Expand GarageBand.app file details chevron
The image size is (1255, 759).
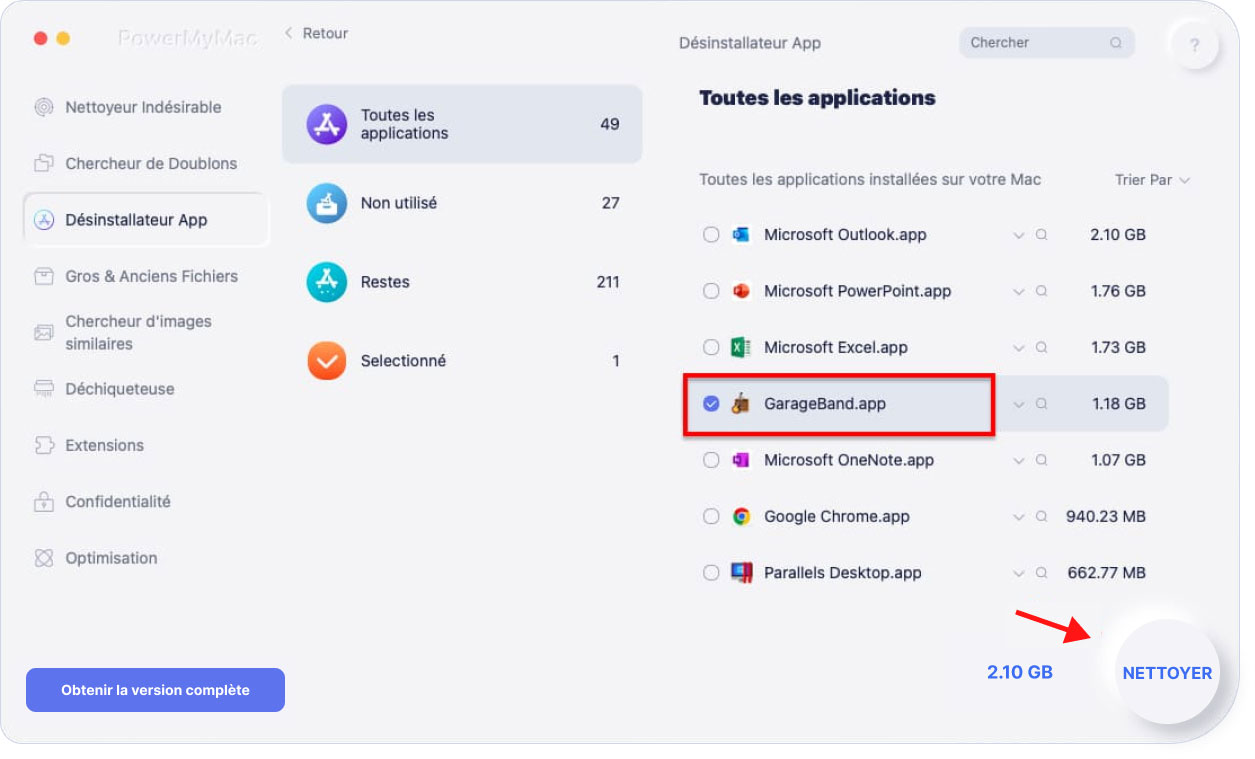1019,404
